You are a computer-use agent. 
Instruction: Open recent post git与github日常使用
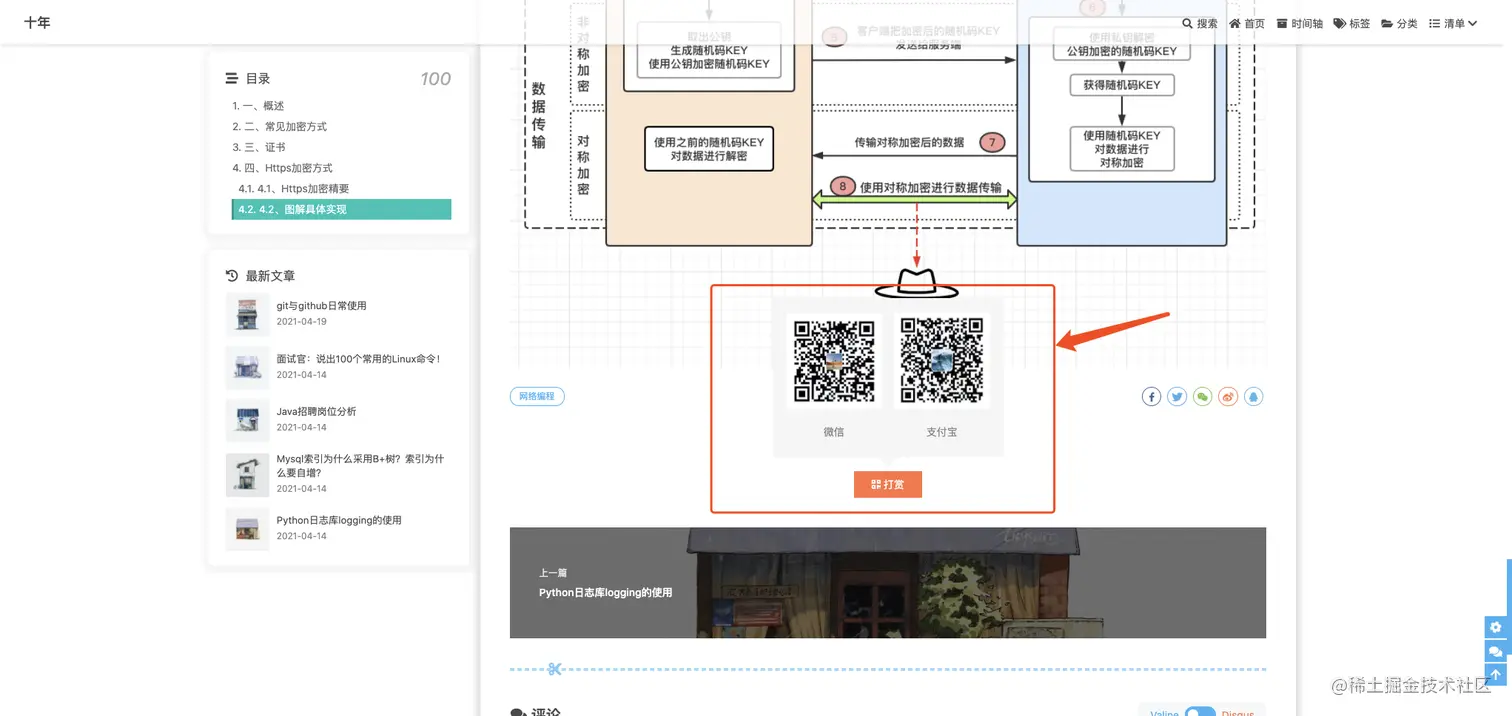pyautogui.click(x=321, y=306)
